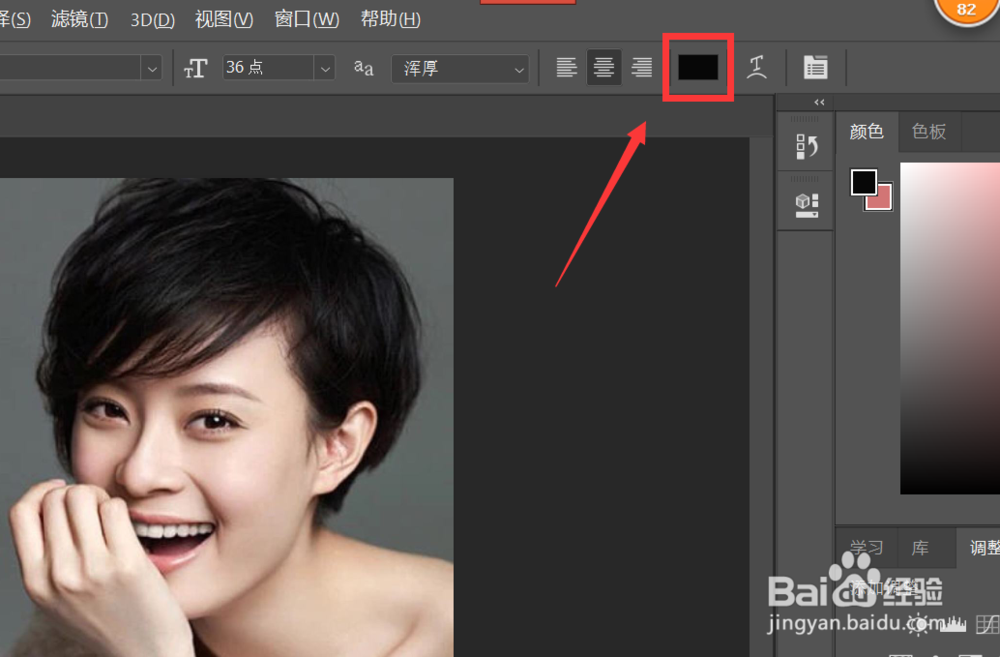Screen dimensions: 1000x657
Task: Open the 滤镜 menu
Action: click(x=79, y=19)
